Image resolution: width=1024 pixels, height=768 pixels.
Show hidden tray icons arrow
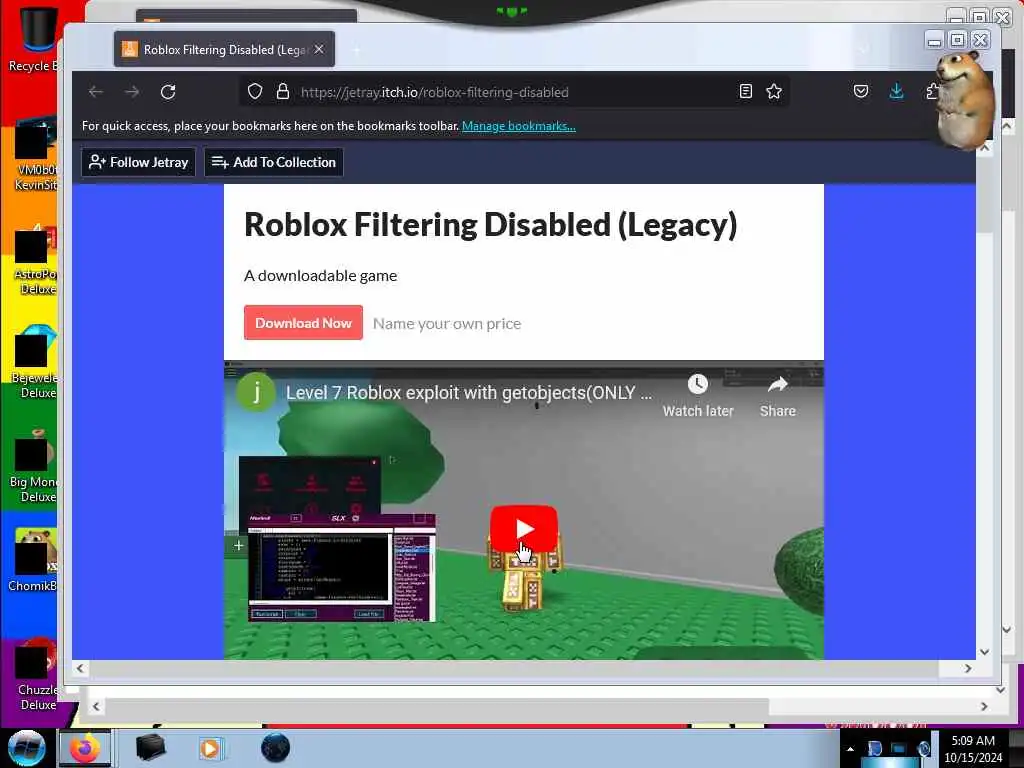850,749
